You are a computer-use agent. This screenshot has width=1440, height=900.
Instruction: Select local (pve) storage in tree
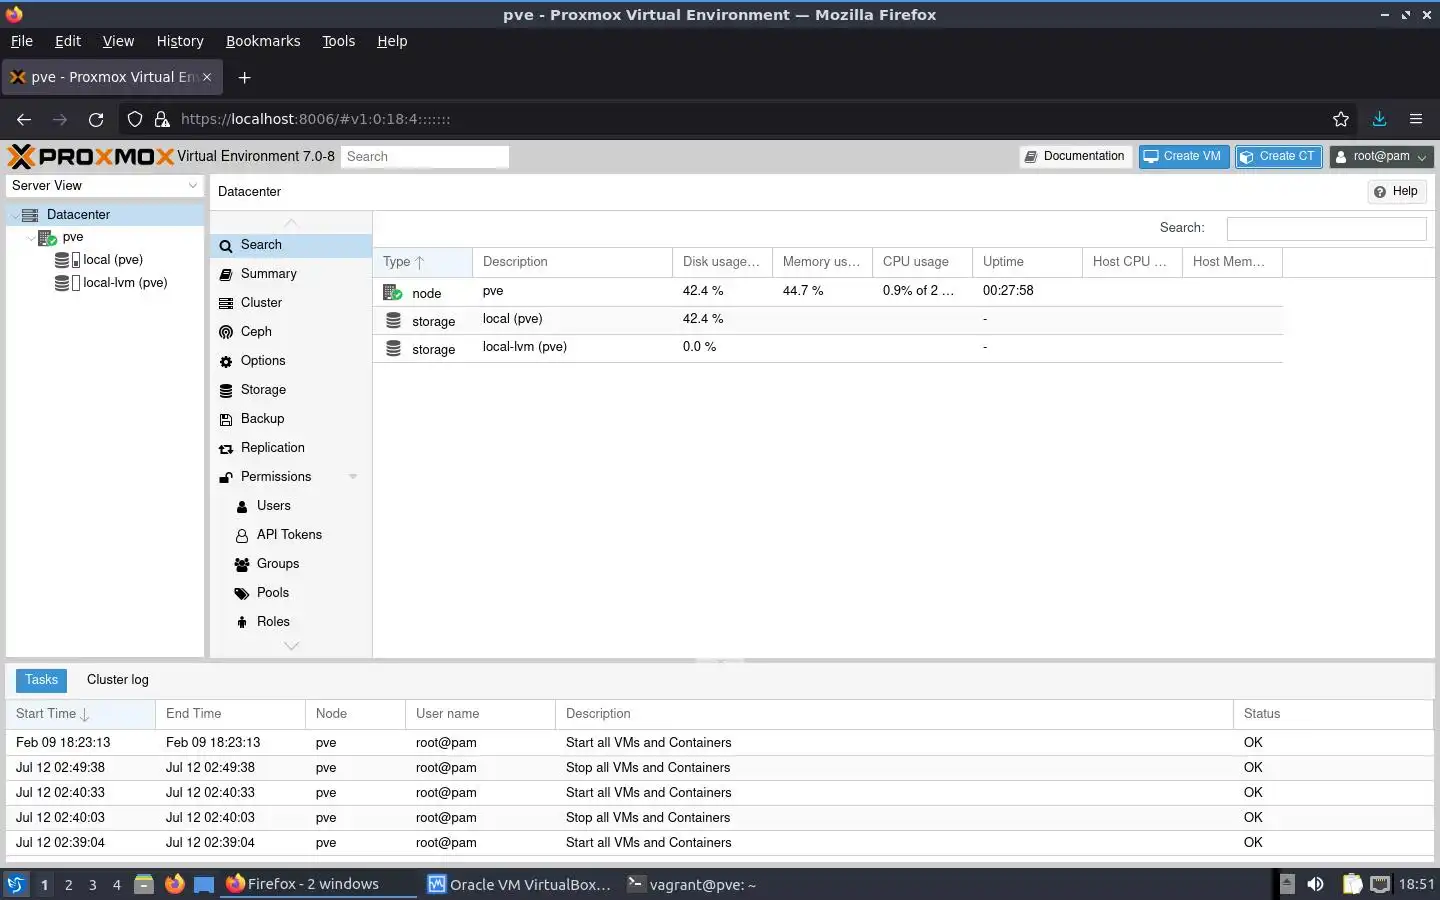coord(112,260)
